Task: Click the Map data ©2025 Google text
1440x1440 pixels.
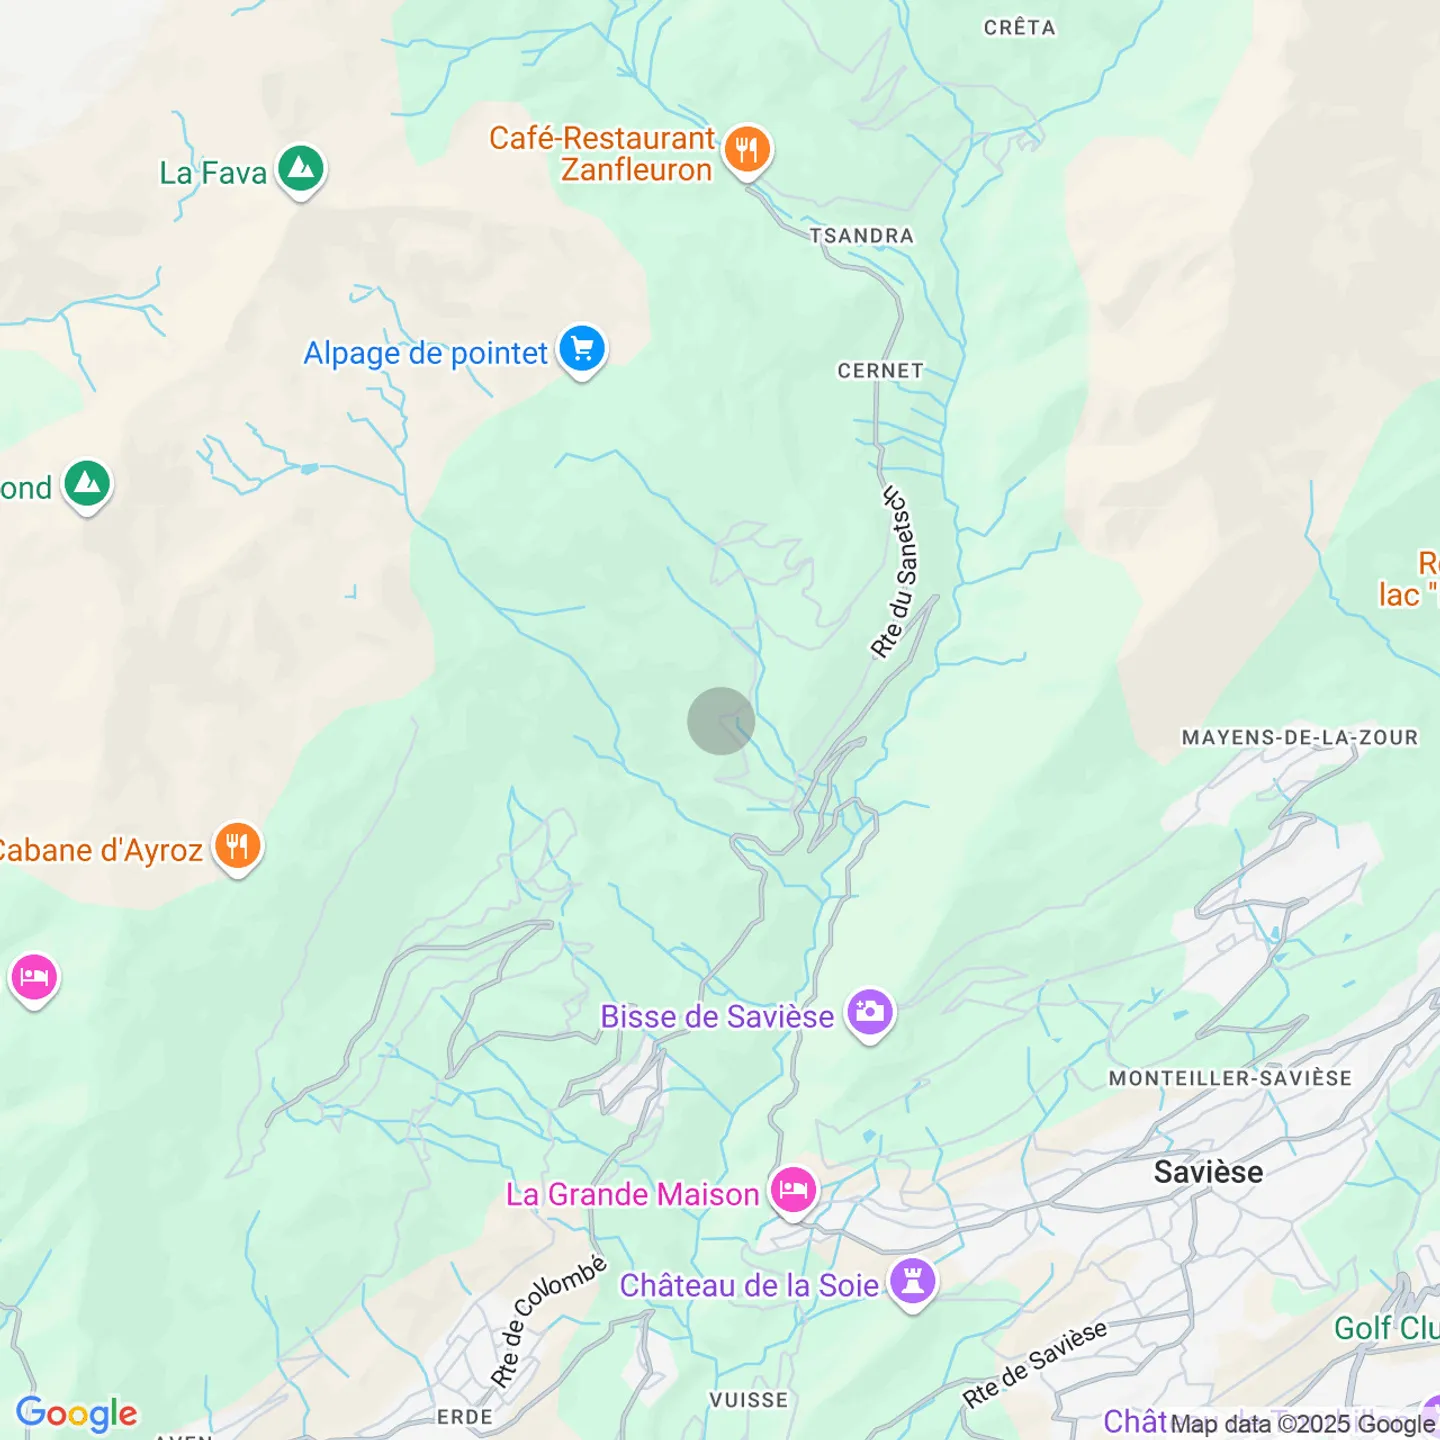Action: coord(1302,1424)
